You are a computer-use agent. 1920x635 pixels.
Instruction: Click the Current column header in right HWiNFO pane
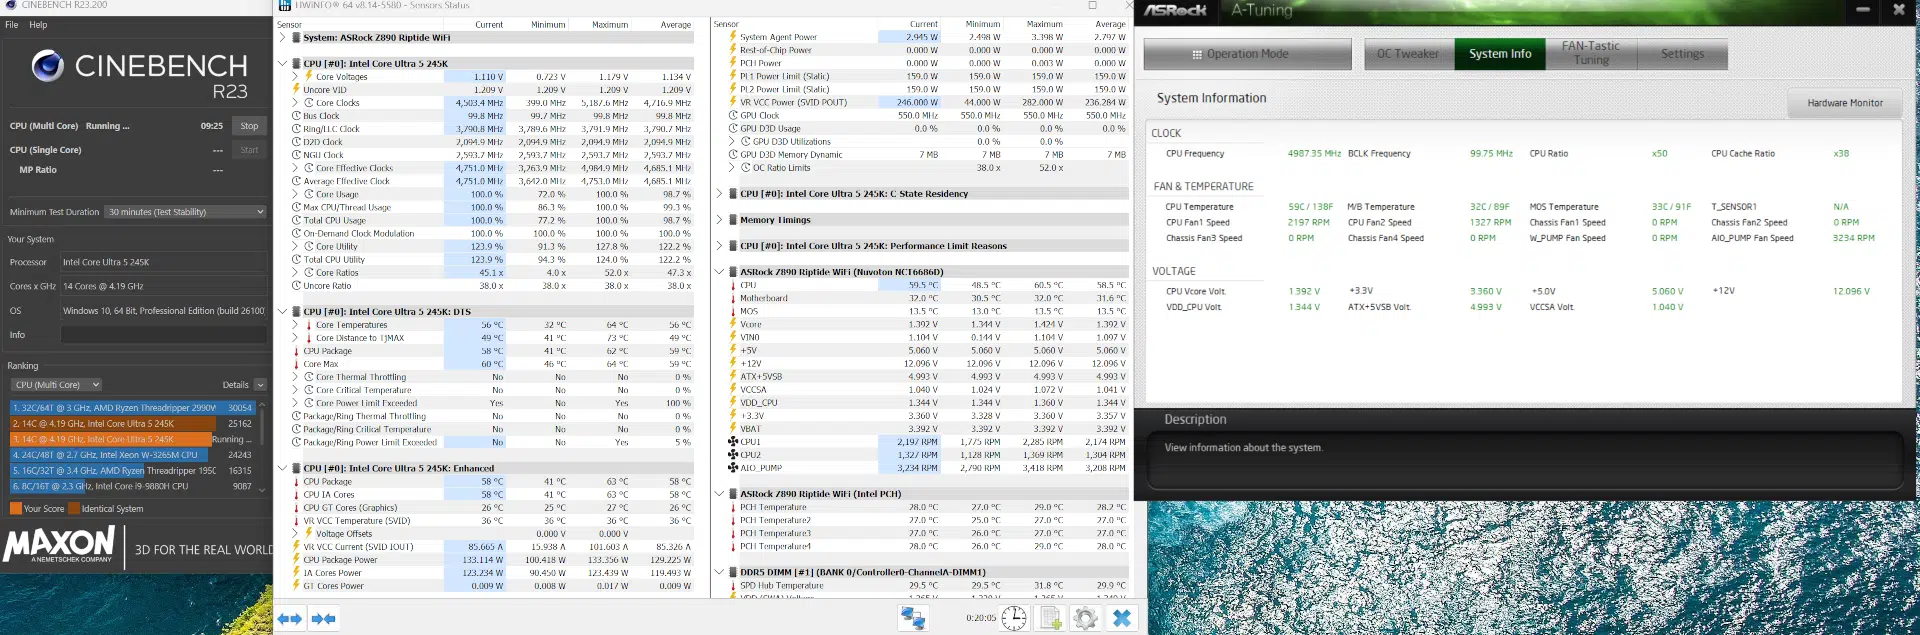(x=924, y=24)
